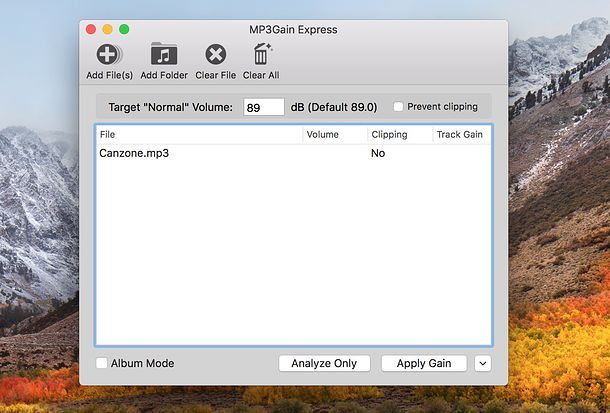
Task: Click the Track Gain column header
Action: tap(462, 135)
